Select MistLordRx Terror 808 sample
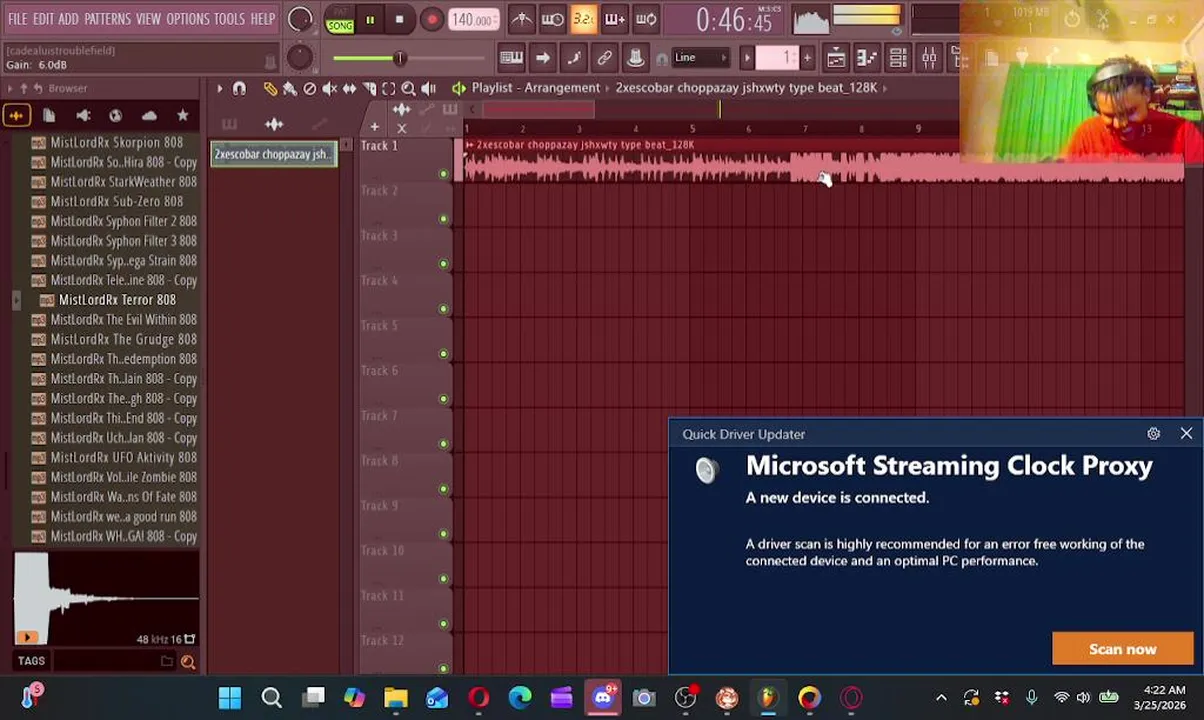This screenshot has width=1204, height=720. coord(116,300)
